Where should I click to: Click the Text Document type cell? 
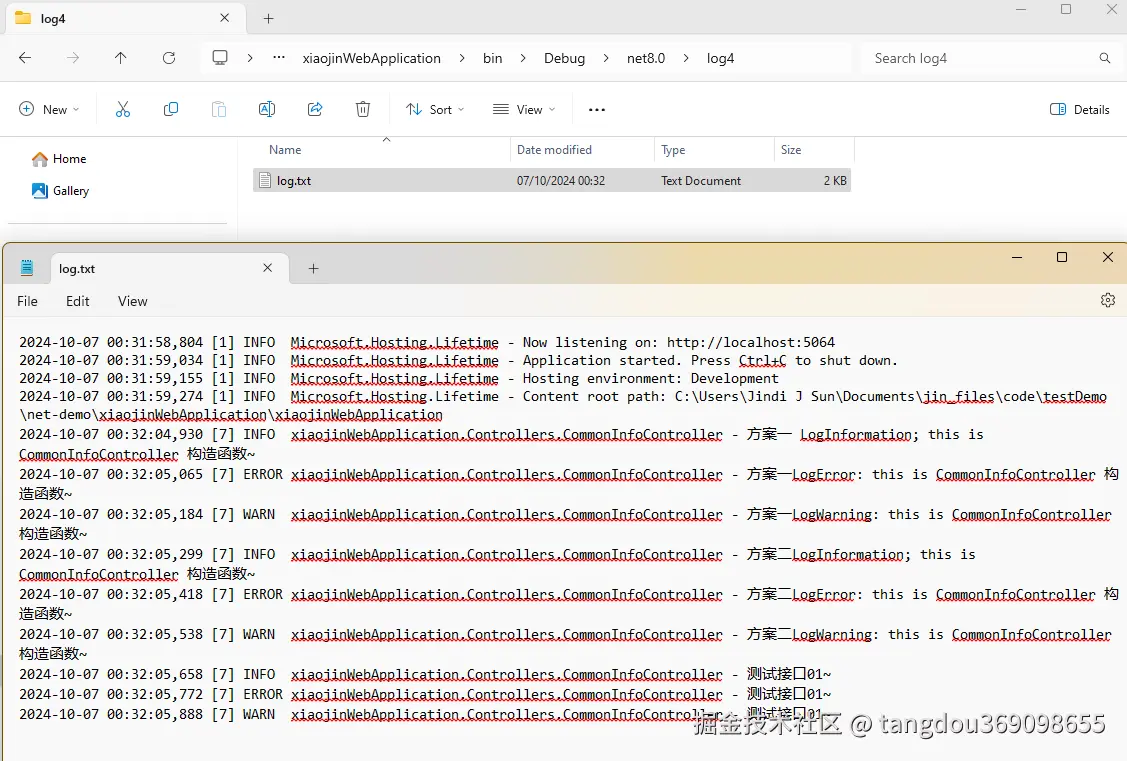tap(701, 181)
